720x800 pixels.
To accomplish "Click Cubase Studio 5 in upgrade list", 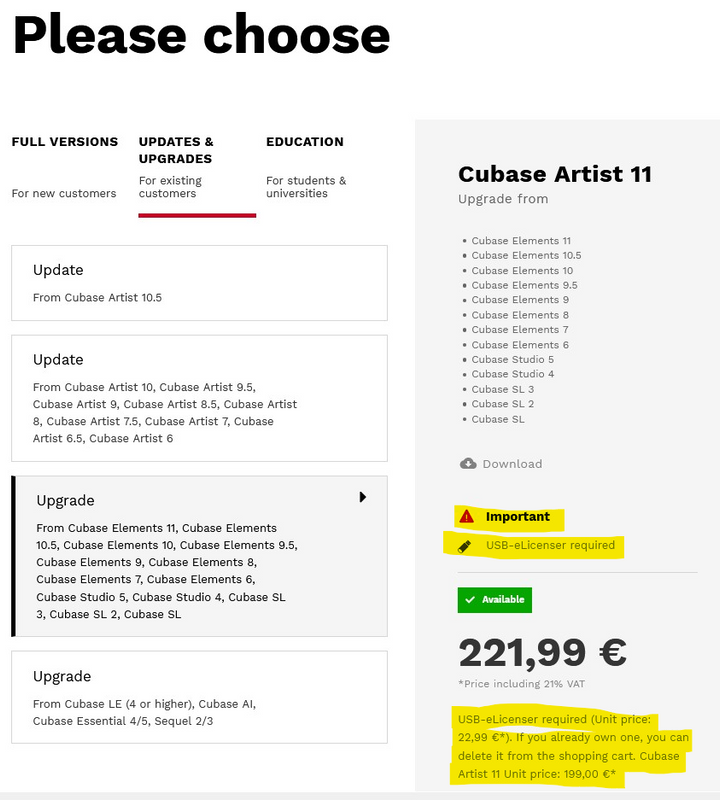I will (x=513, y=359).
